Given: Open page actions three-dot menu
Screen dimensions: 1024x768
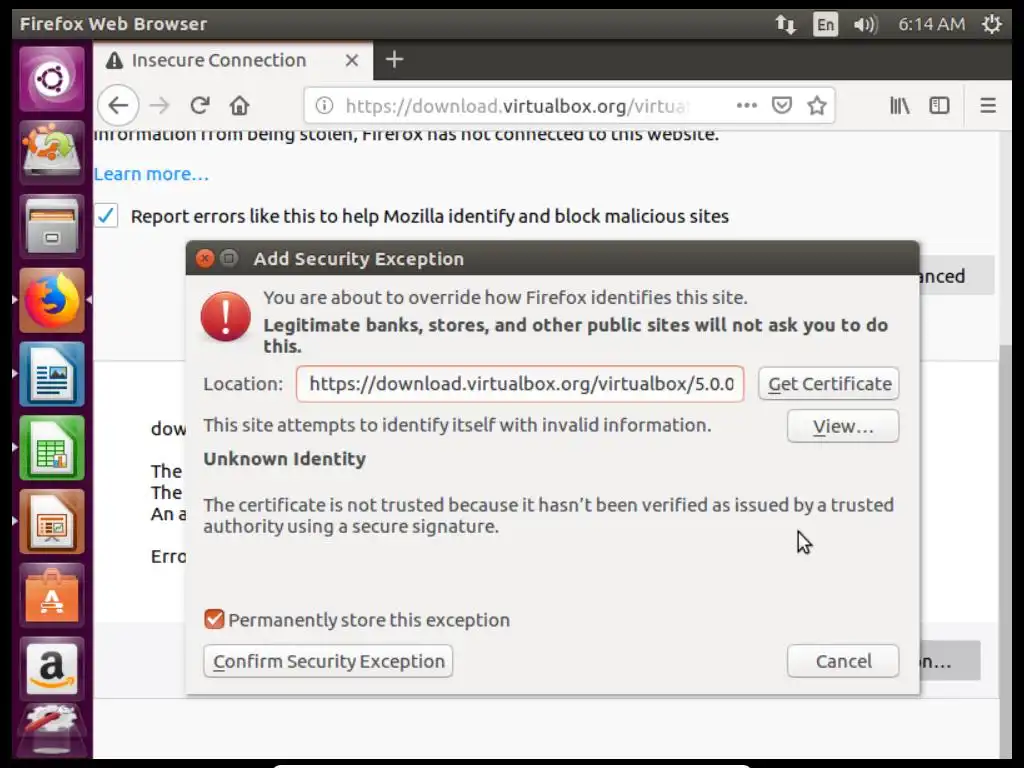Looking at the screenshot, I should (x=746, y=105).
